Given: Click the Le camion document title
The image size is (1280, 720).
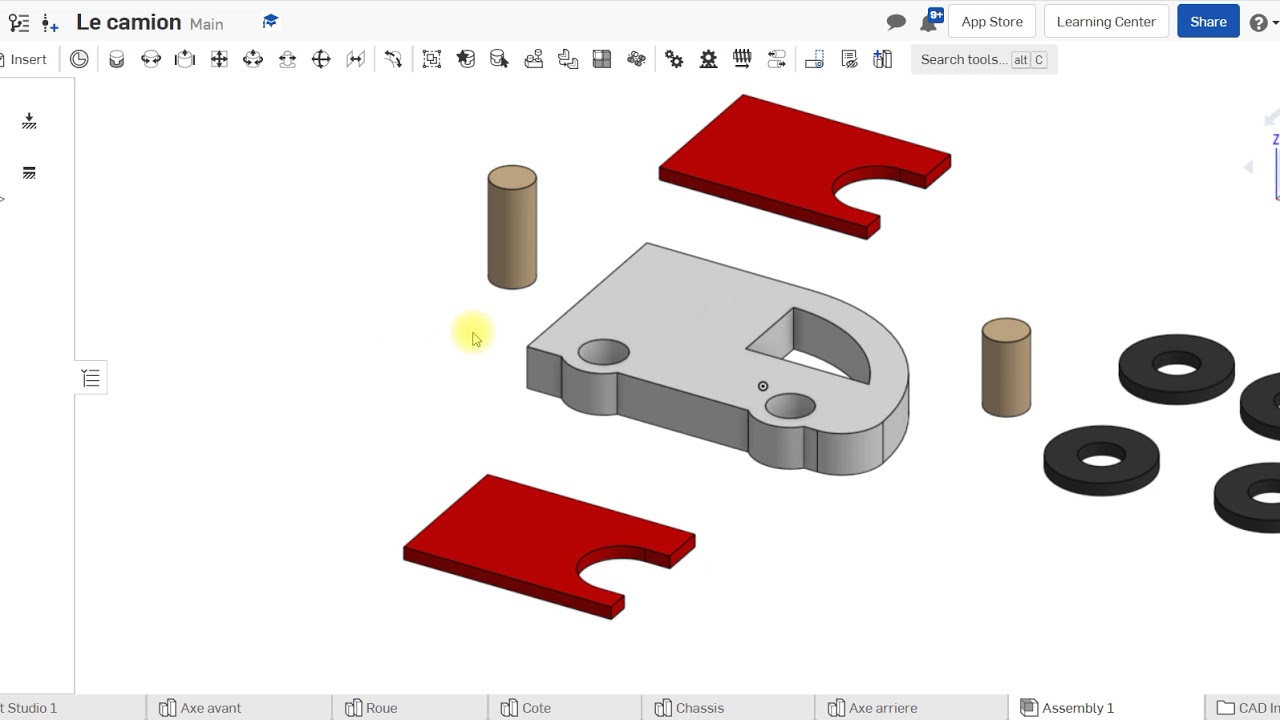Looking at the screenshot, I should [x=129, y=22].
